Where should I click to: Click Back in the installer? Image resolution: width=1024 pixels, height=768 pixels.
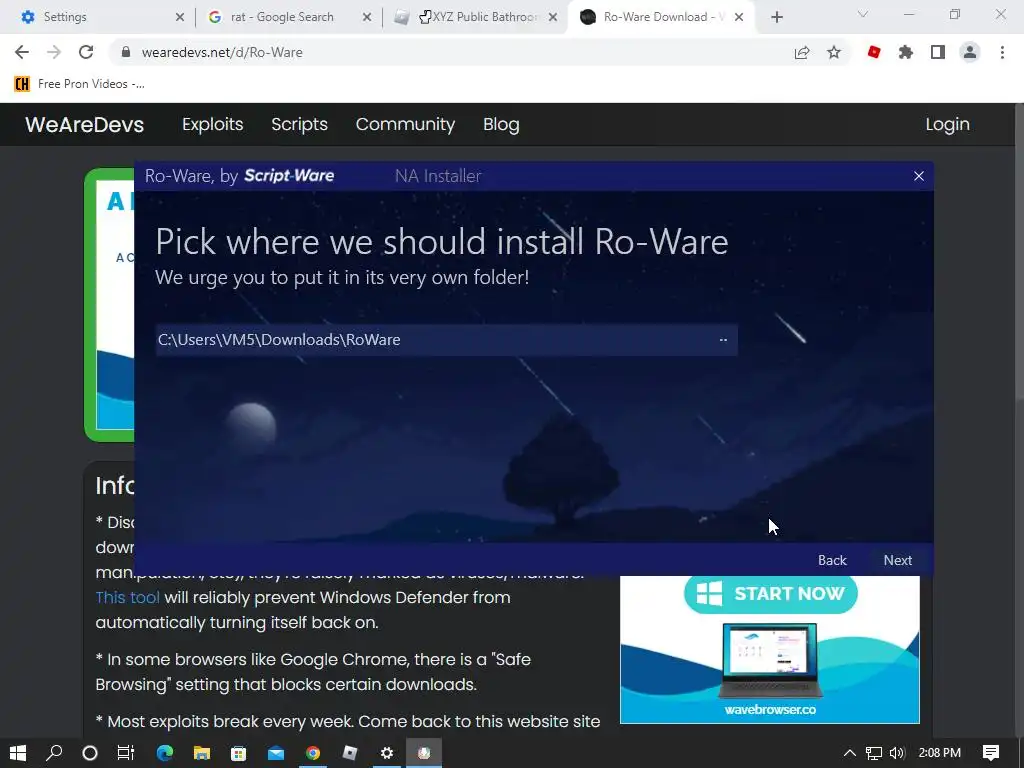pyautogui.click(x=832, y=560)
